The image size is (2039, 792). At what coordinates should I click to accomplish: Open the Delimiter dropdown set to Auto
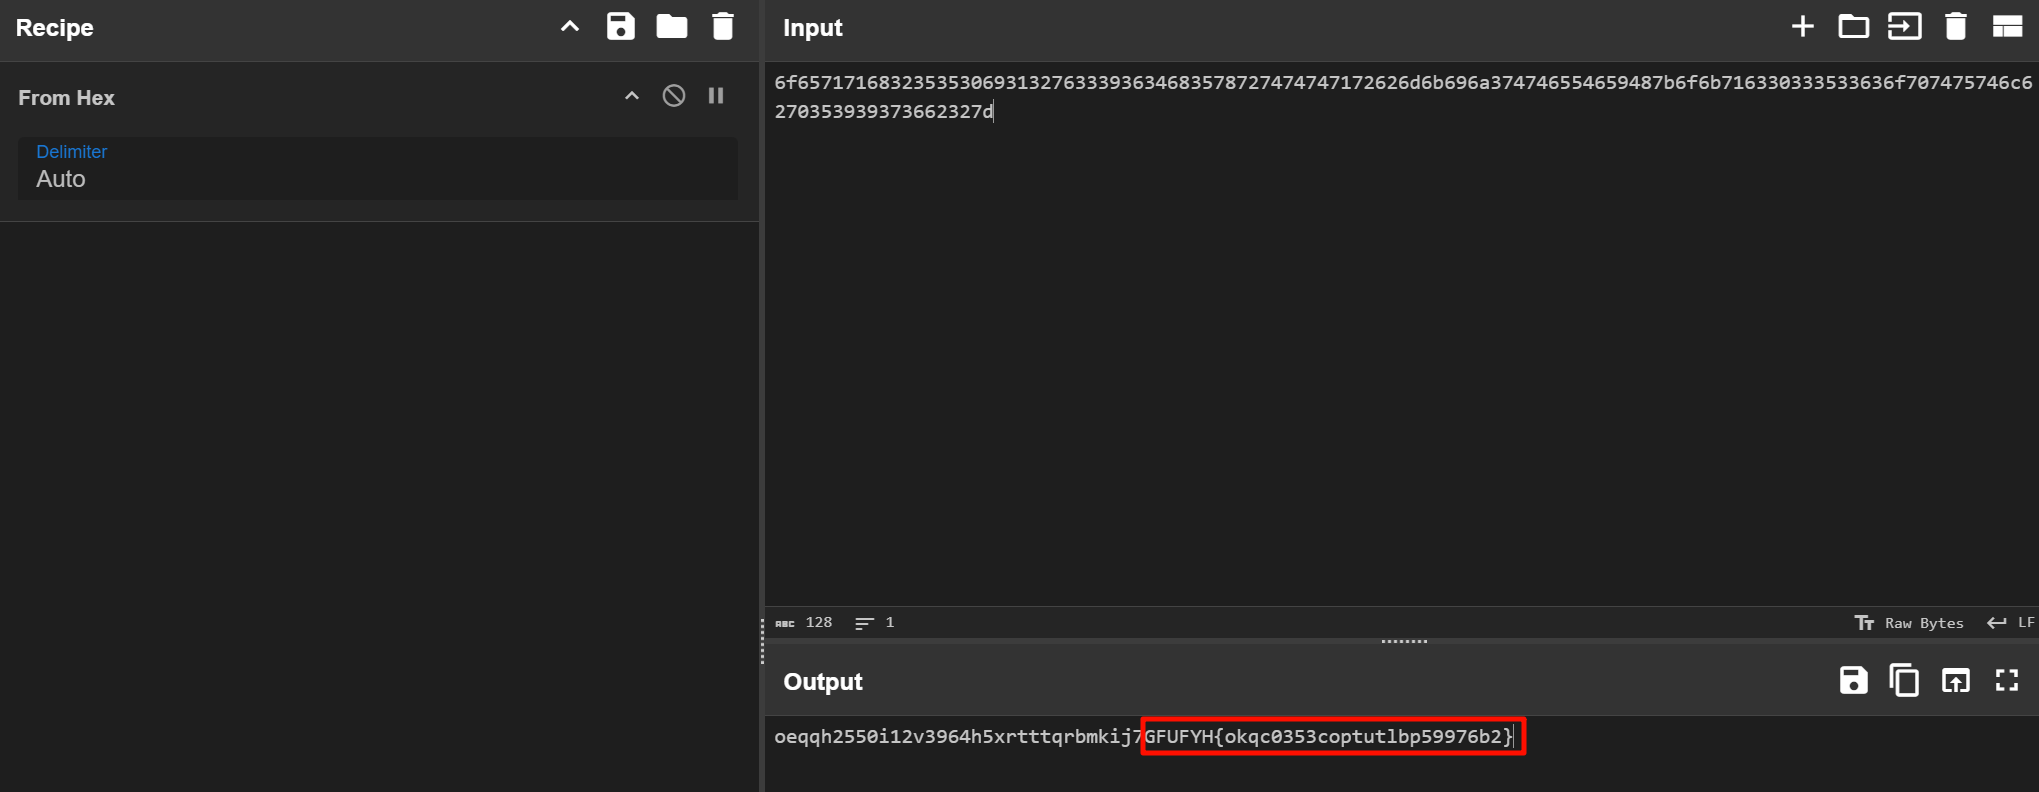[377, 169]
